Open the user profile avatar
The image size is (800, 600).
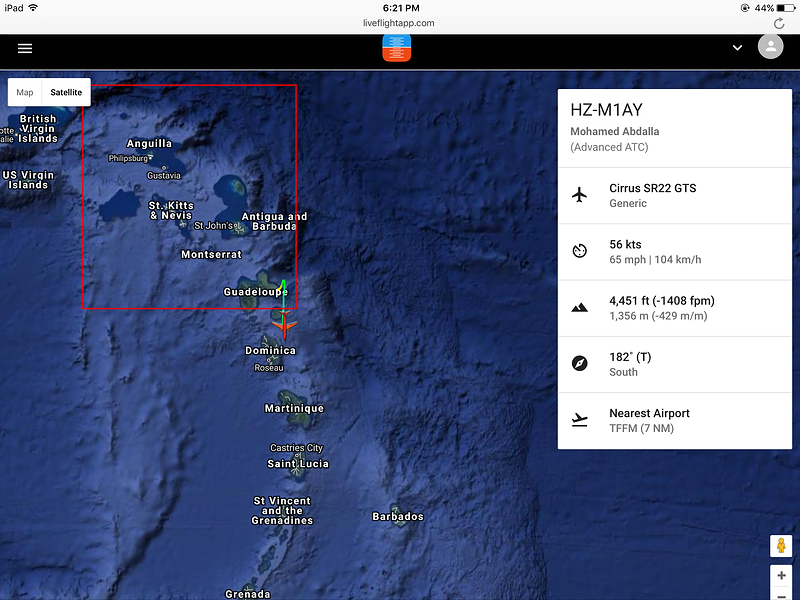pos(770,46)
